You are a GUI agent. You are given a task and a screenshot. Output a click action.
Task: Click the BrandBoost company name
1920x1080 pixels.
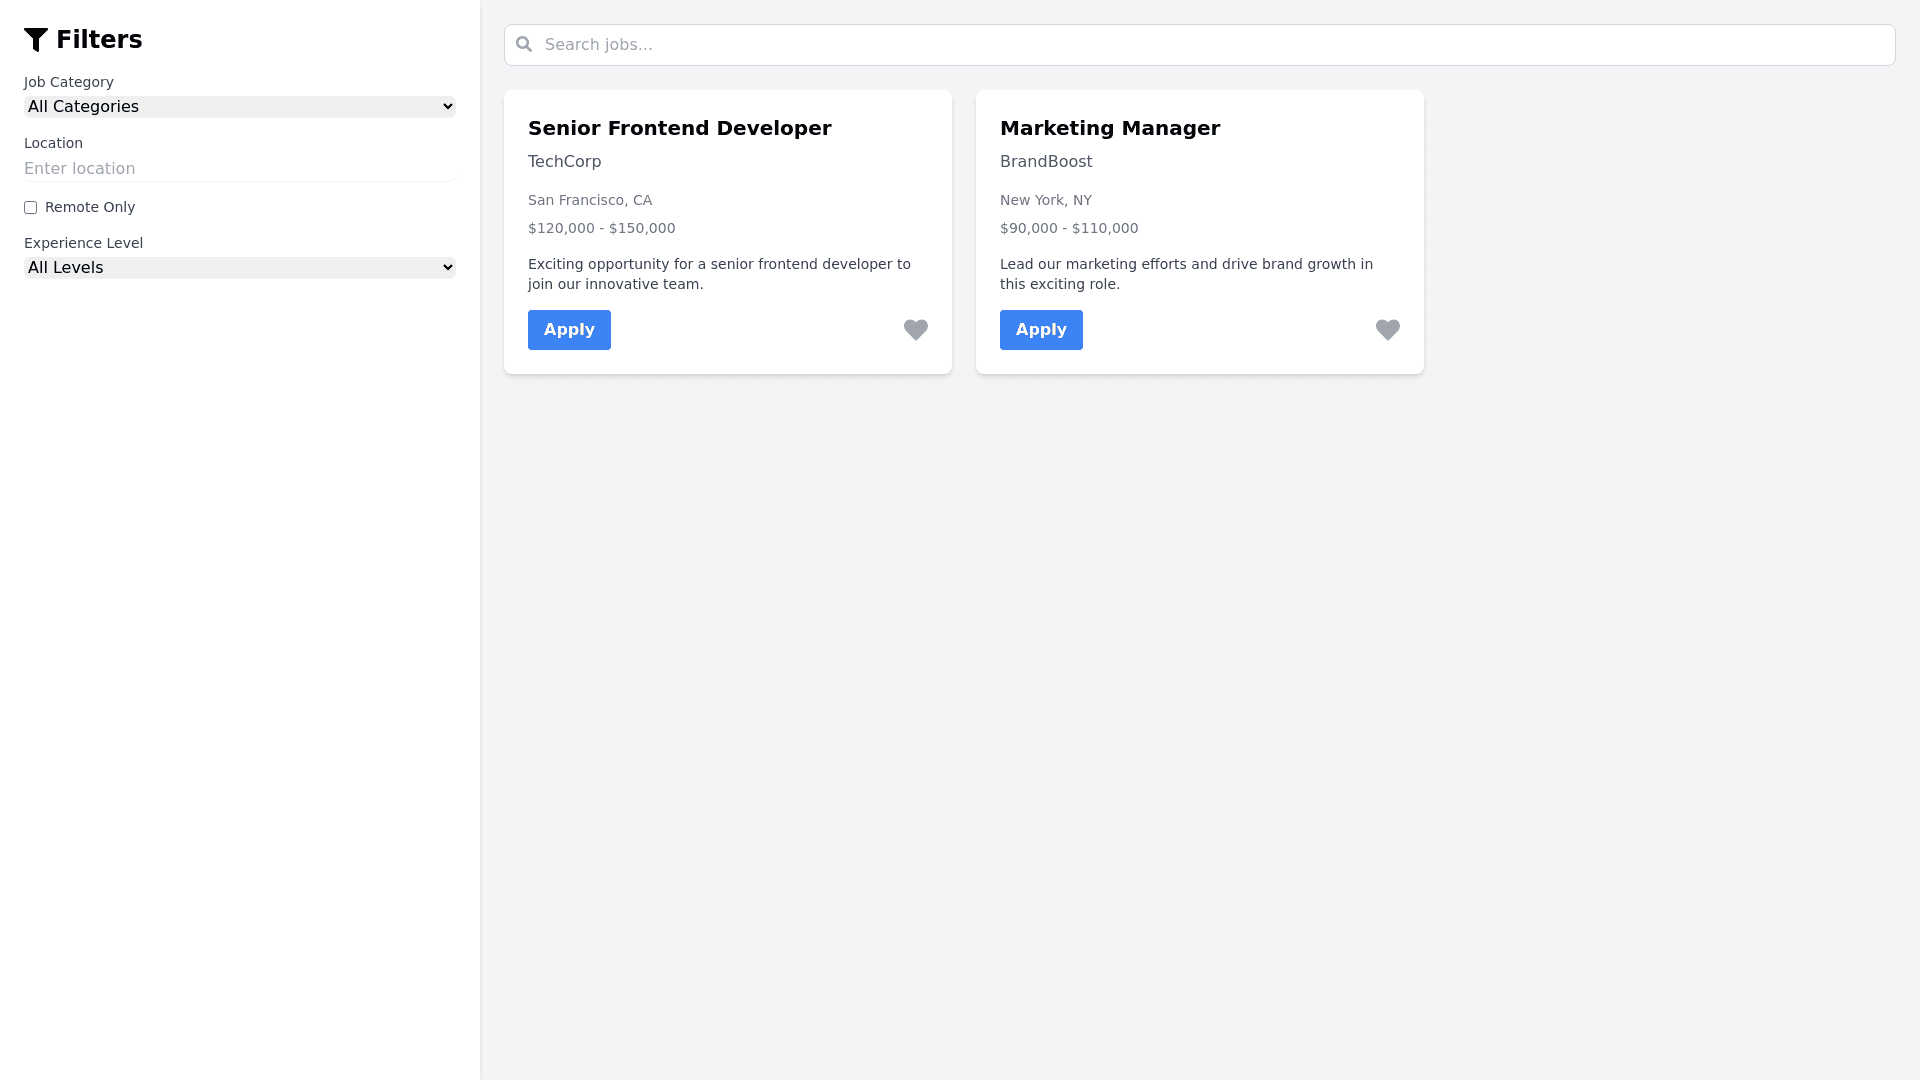(1046, 162)
